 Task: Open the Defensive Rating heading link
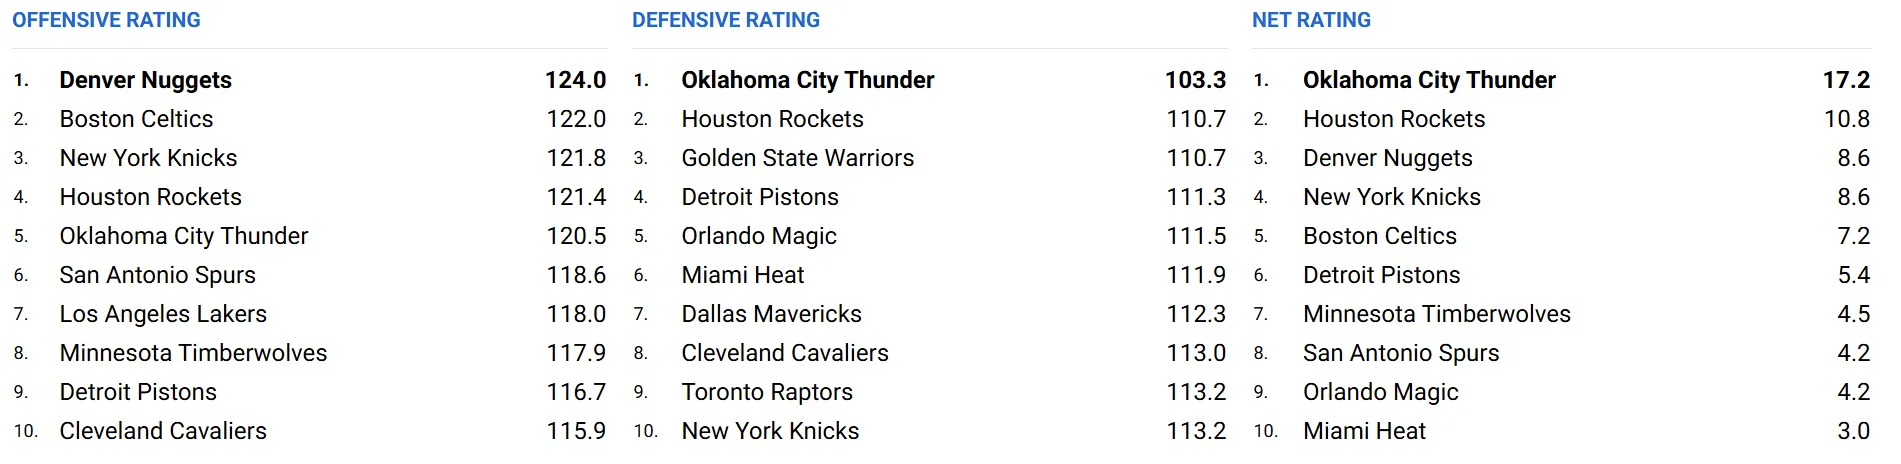point(726,20)
